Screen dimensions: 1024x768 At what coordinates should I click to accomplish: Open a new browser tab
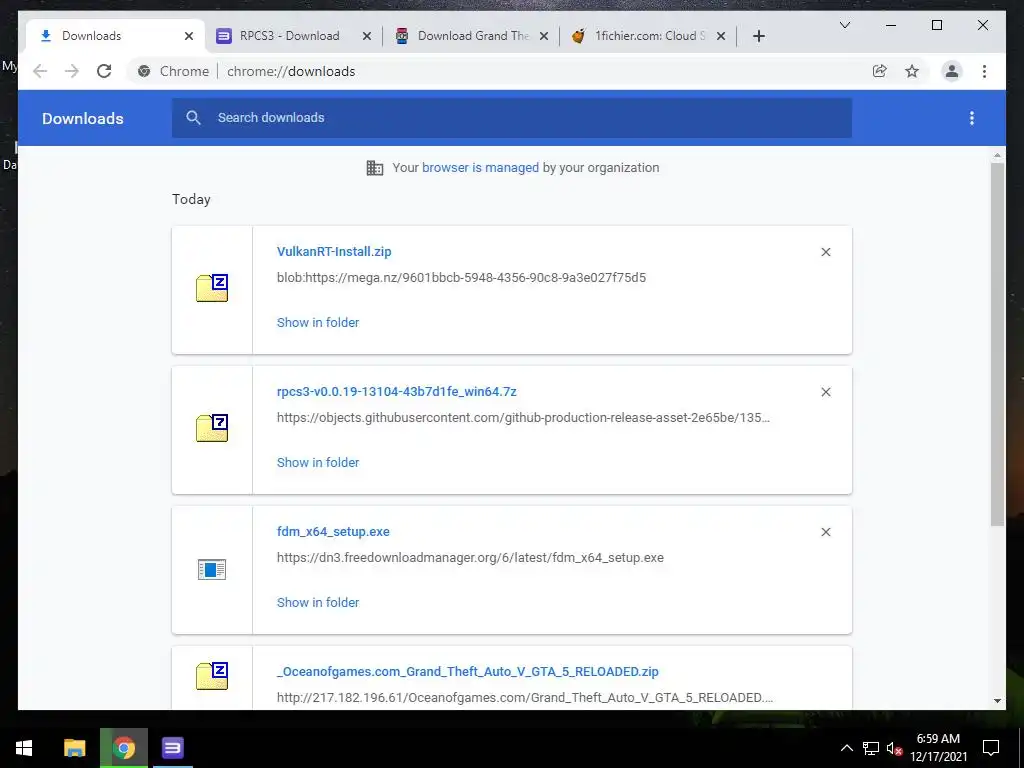pyautogui.click(x=758, y=36)
